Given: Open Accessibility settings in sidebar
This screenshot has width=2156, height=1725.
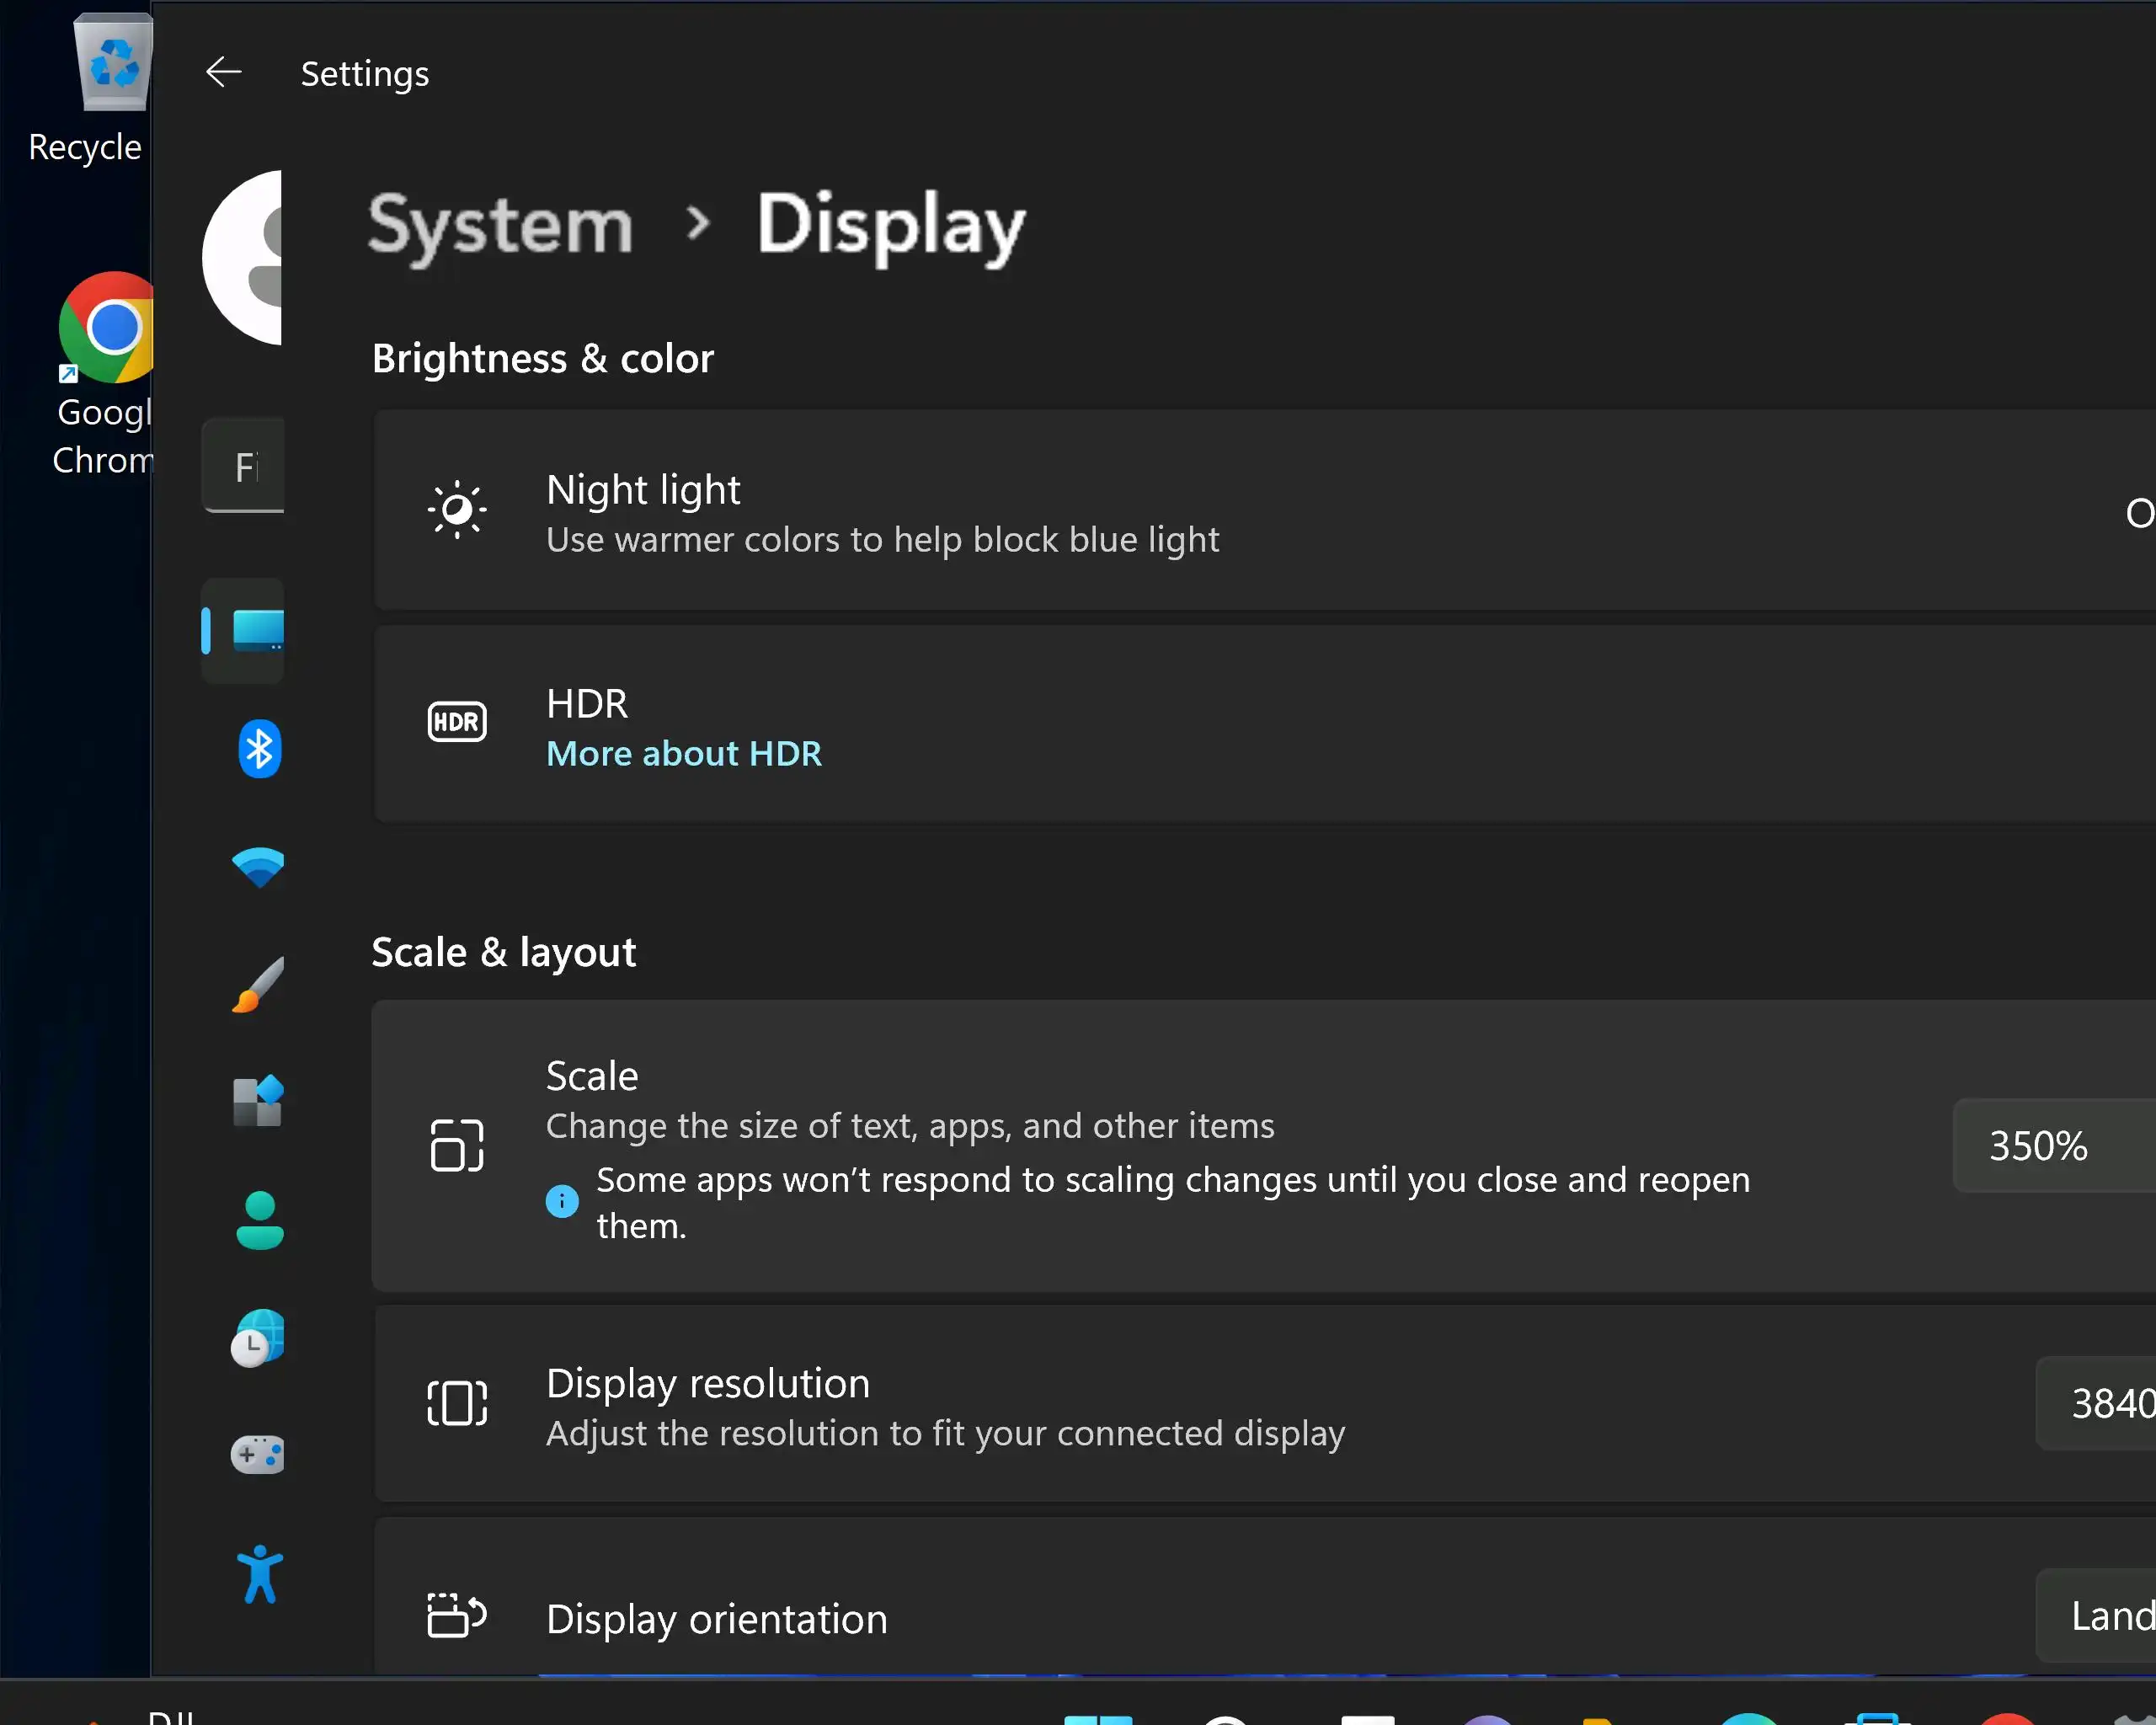Looking at the screenshot, I should pos(259,1574).
